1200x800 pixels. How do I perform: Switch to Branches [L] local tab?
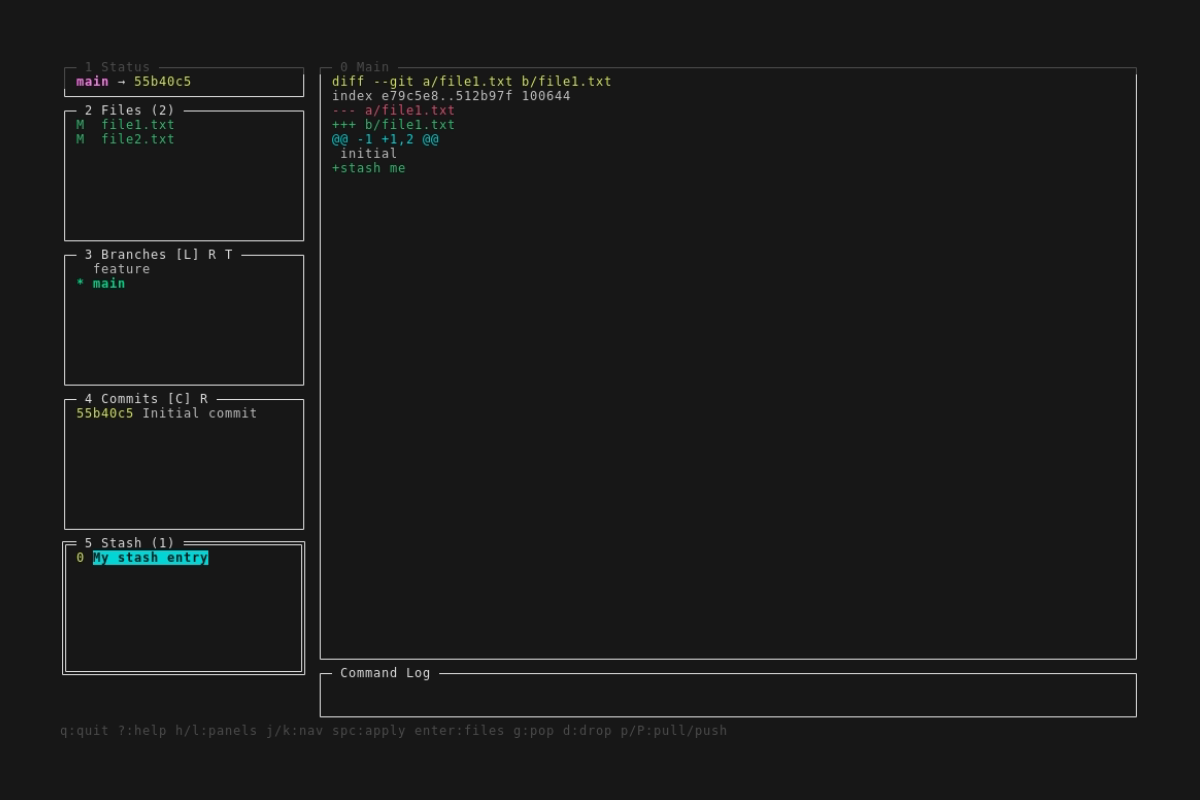(x=187, y=255)
